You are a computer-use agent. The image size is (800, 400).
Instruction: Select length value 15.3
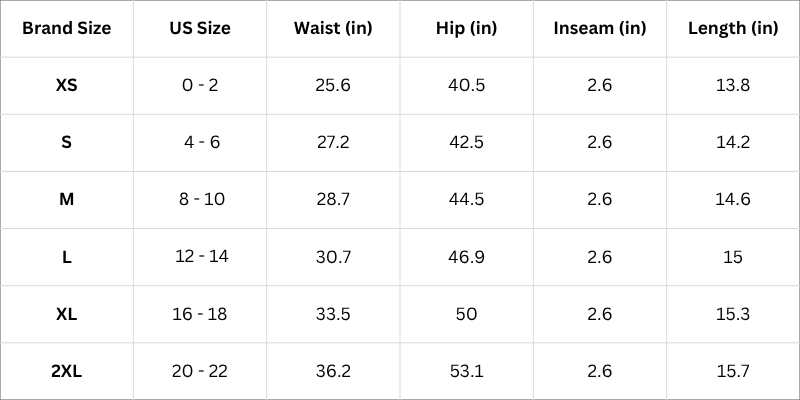pos(733,314)
